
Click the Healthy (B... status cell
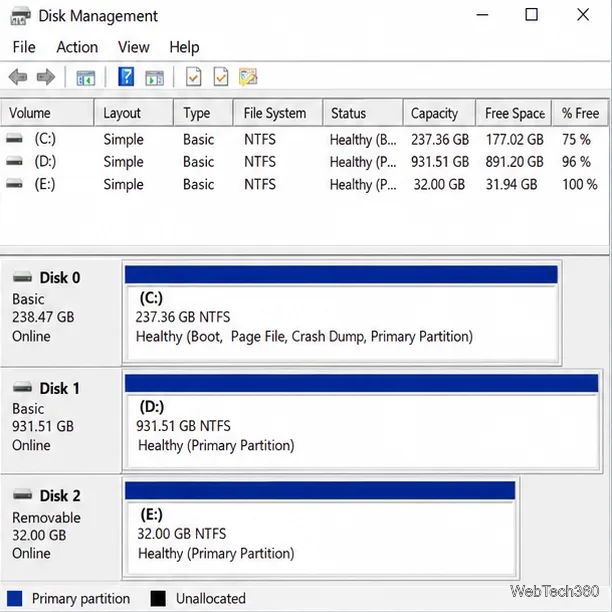(363, 140)
